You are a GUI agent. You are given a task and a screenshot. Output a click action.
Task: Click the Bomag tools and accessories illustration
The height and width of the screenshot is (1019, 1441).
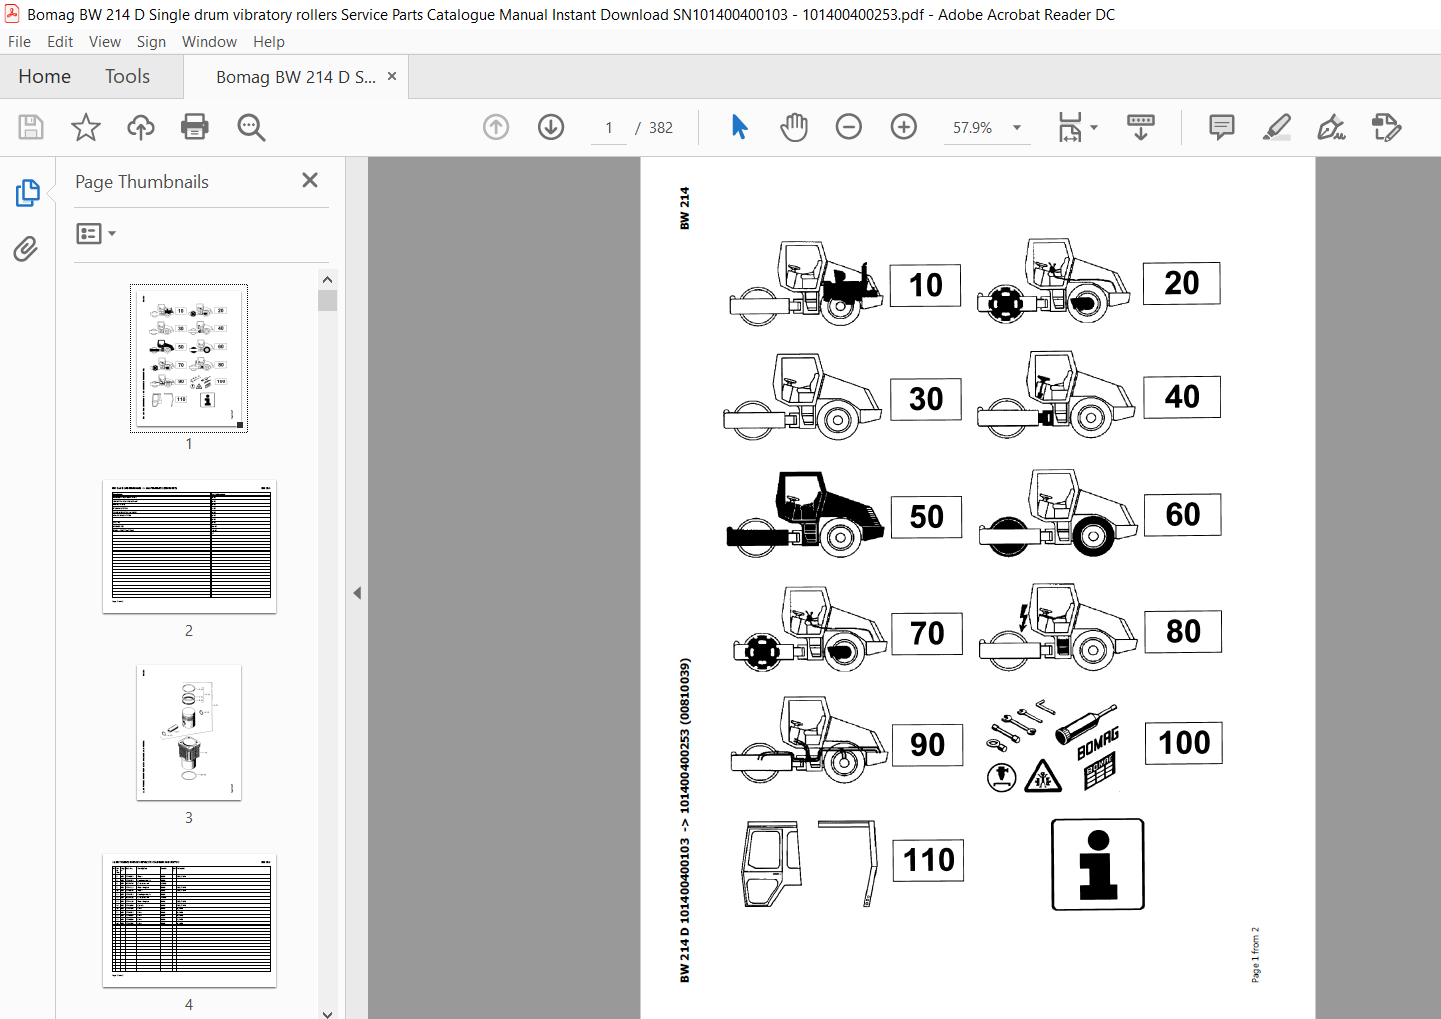pos(1053,747)
